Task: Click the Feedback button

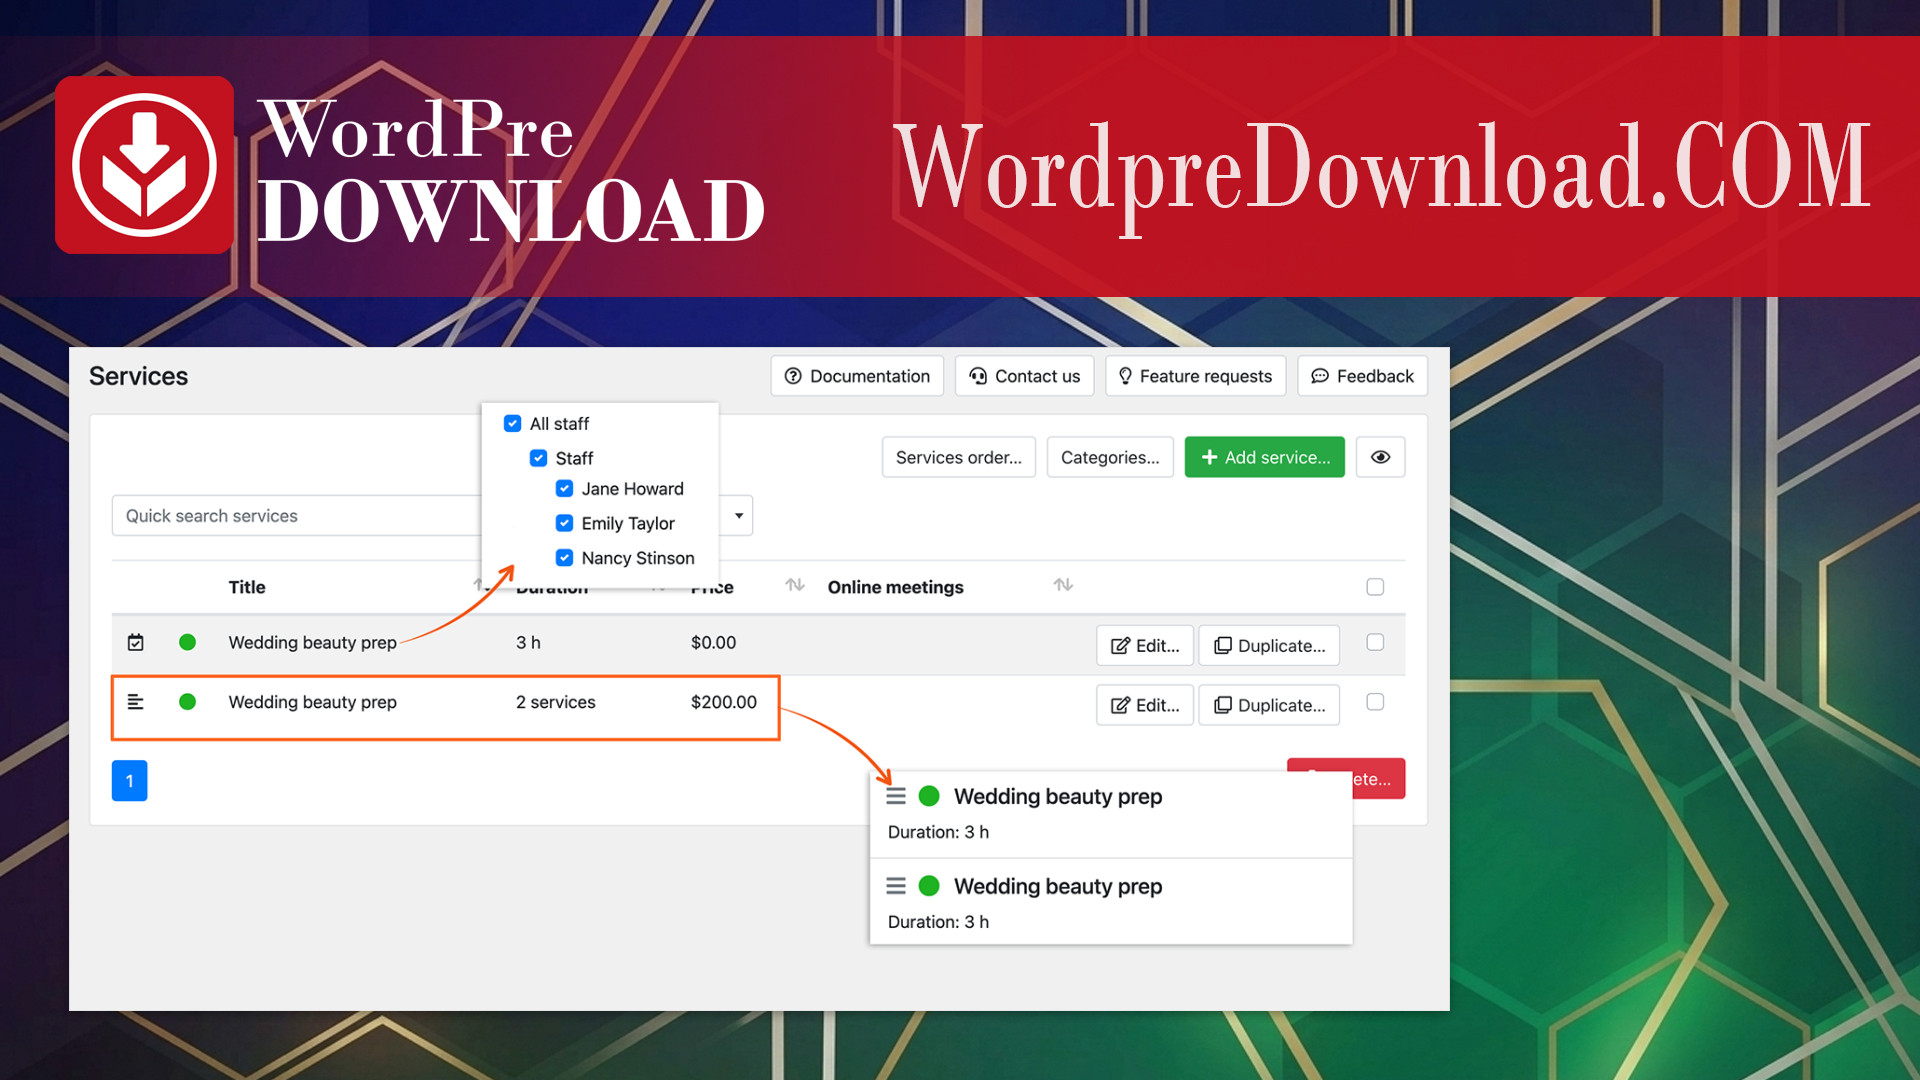Action: click(x=1362, y=376)
